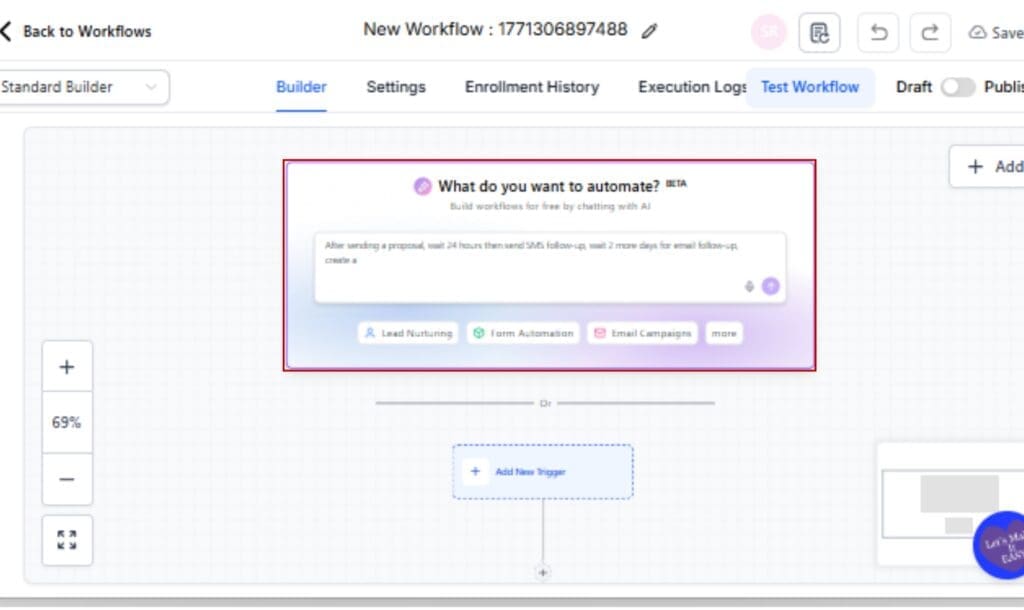This screenshot has width=1024, height=610.
Task: Save the workflow via the cloud button
Action: 995,33
